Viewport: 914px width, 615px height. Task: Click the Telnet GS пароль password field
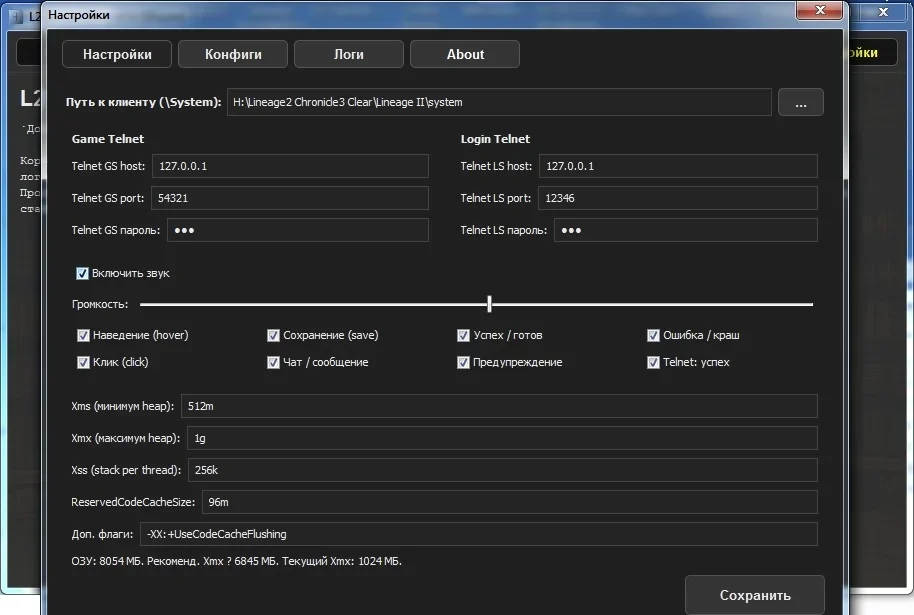[297, 230]
